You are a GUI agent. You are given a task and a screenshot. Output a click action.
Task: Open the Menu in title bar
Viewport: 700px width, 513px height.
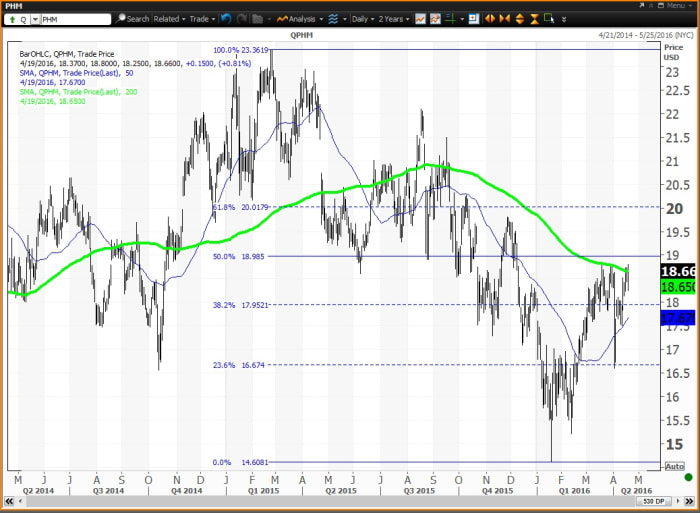(673, 5)
